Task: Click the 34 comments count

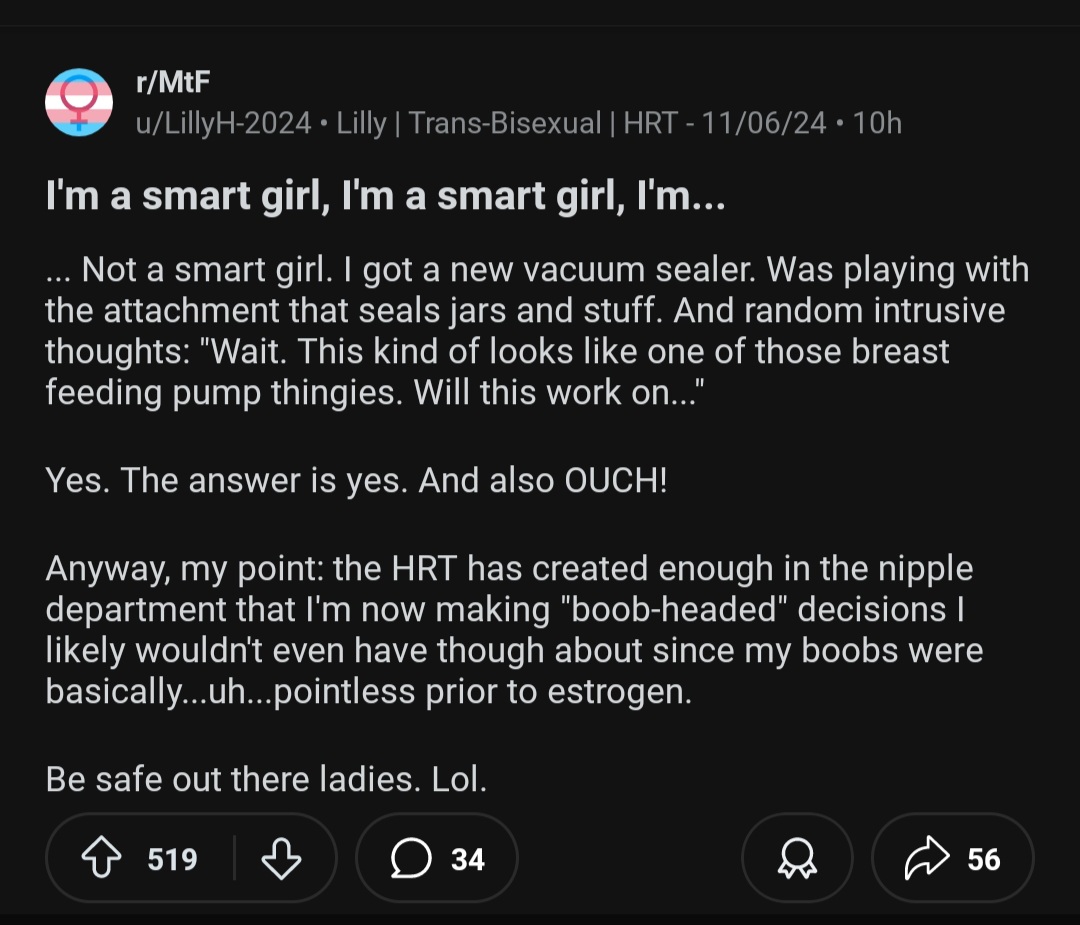Action: coord(467,859)
